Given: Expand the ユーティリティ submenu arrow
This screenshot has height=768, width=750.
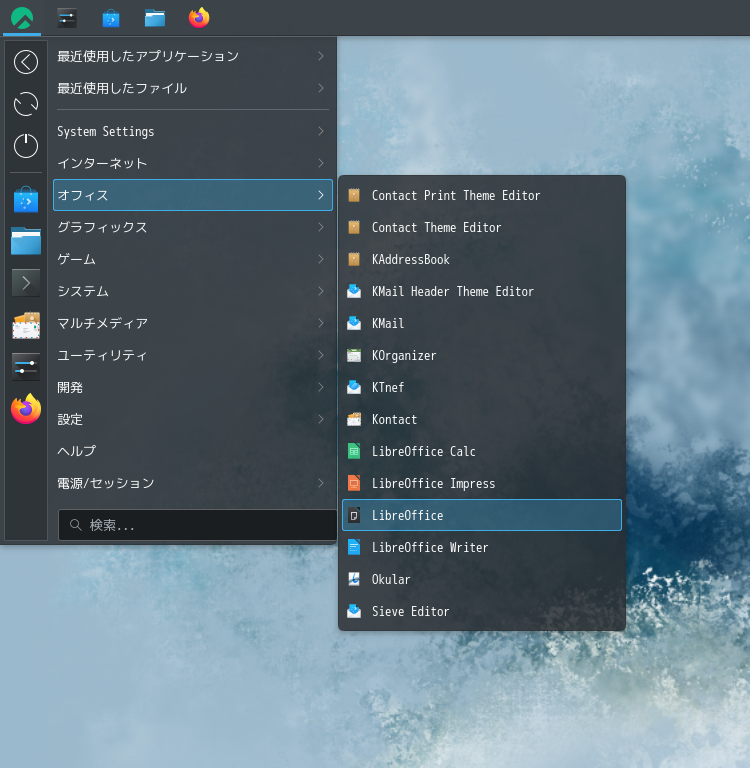Looking at the screenshot, I should coord(321,355).
